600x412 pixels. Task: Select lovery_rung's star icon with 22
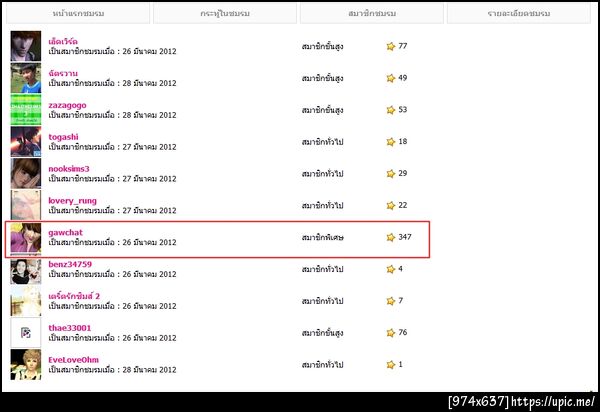pyautogui.click(x=391, y=205)
